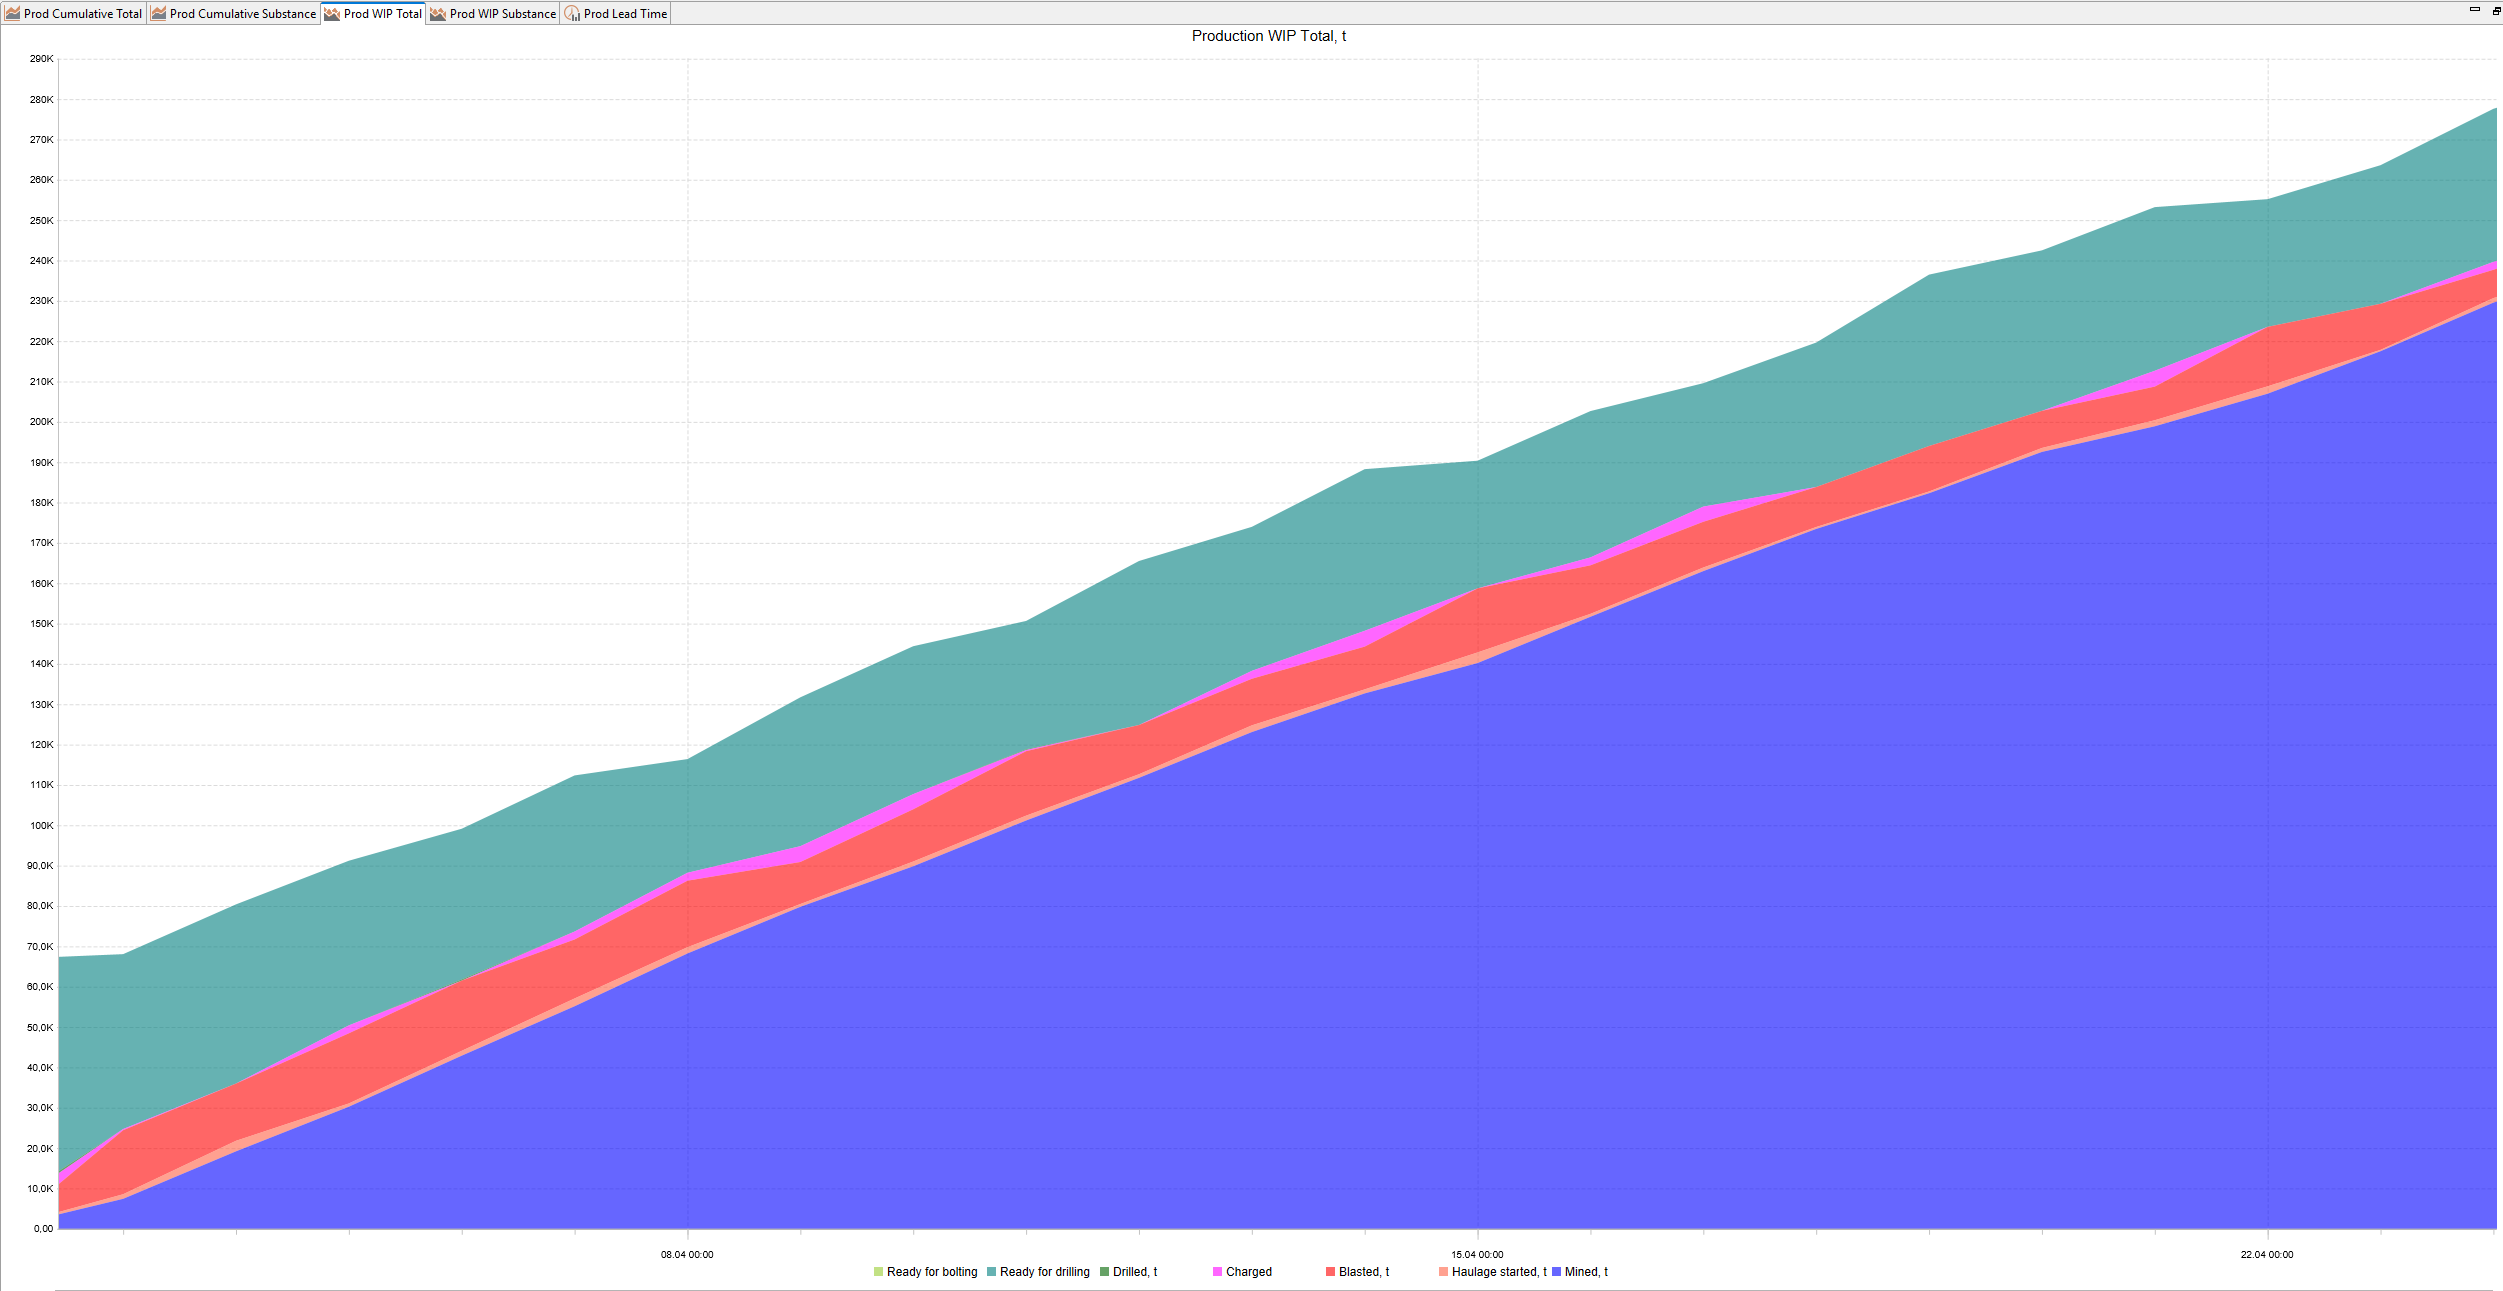
Task: Click the 22.04 00:00 axis date label
Action: 2267,1255
